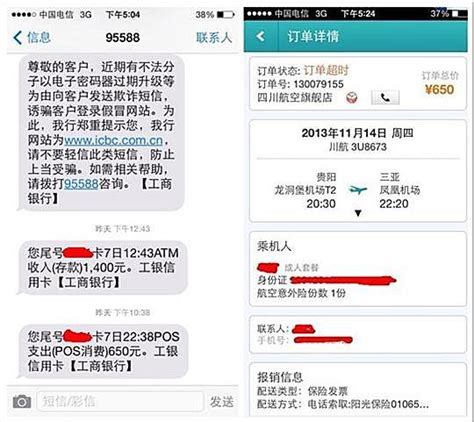The image size is (474, 422).
Task: Tap the 订单超时 order status text
Action: pos(326,71)
